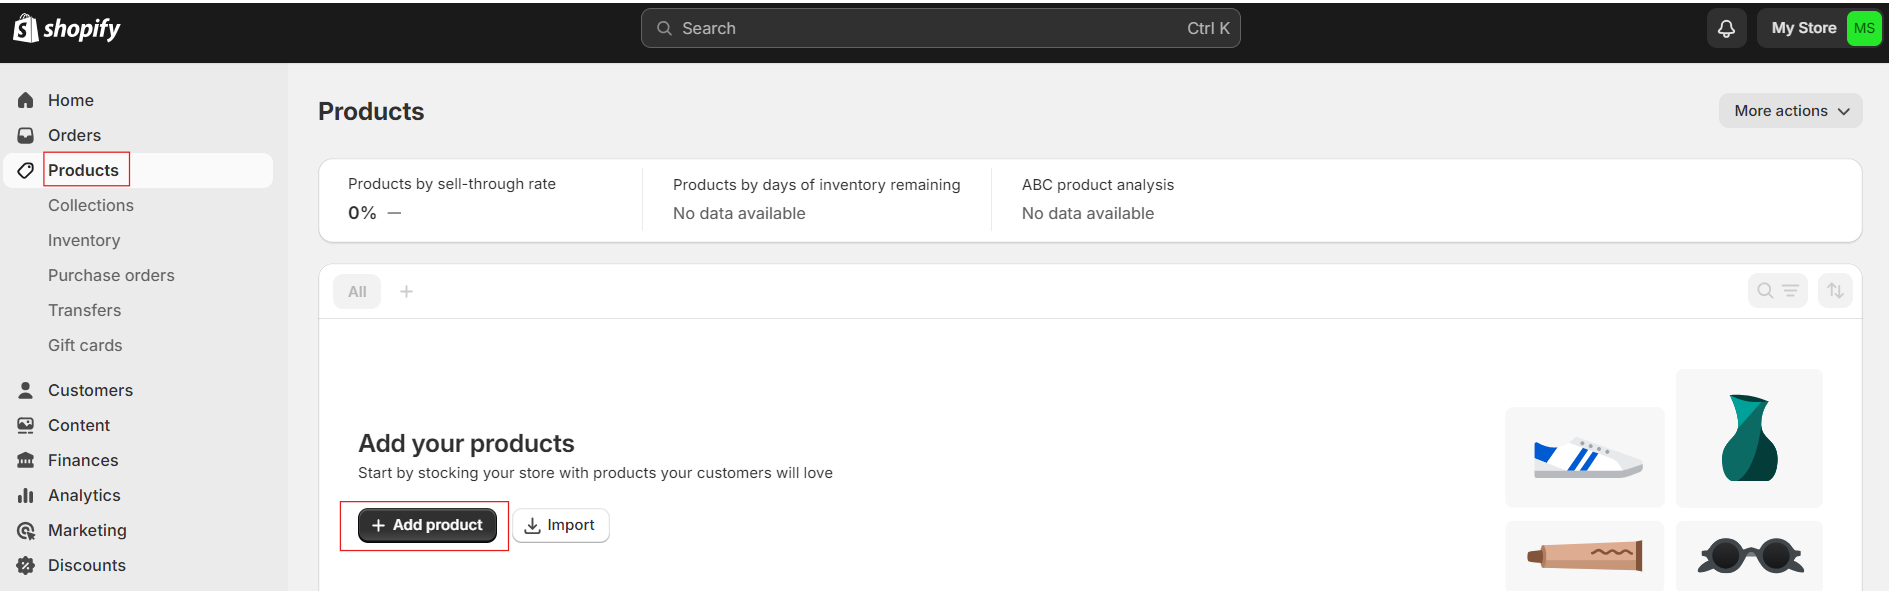The height and width of the screenshot is (591, 1889).
Task: Click the Home house icon
Action: (26, 100)
